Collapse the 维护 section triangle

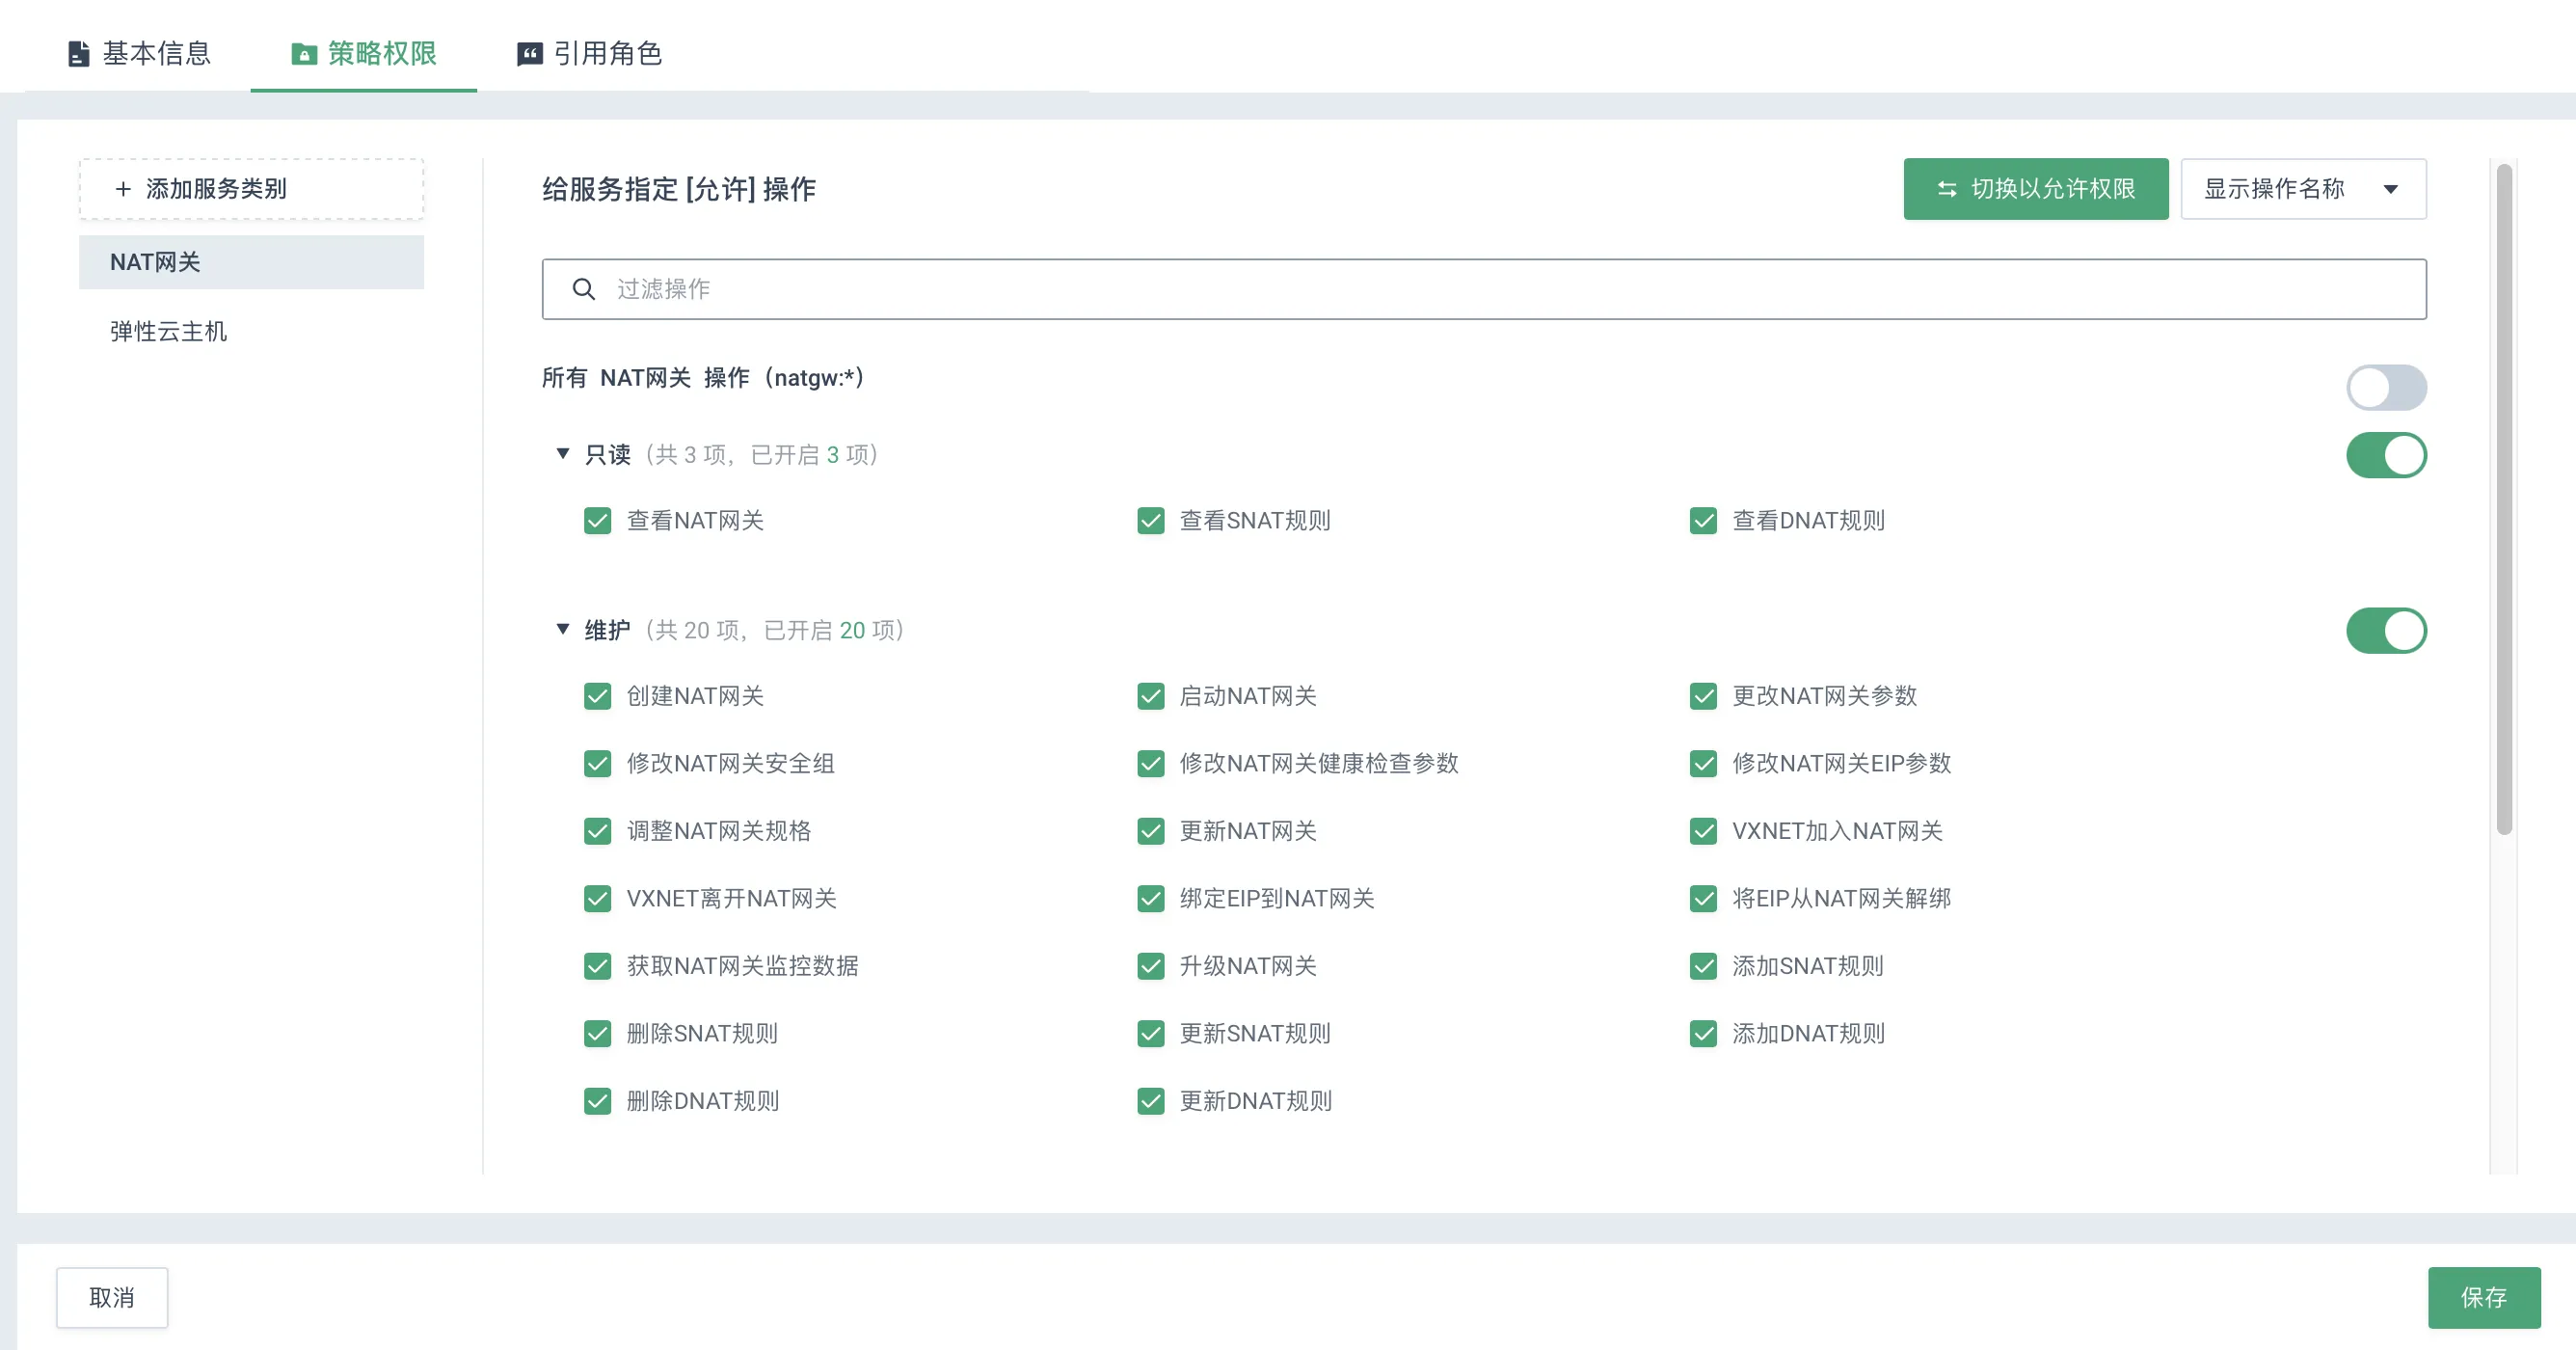coord(563,629)
